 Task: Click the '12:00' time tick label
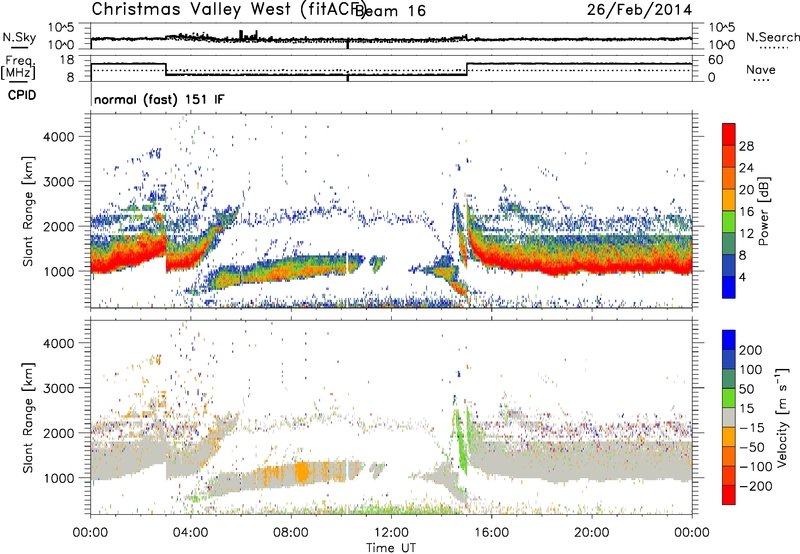tap(391, 533)
